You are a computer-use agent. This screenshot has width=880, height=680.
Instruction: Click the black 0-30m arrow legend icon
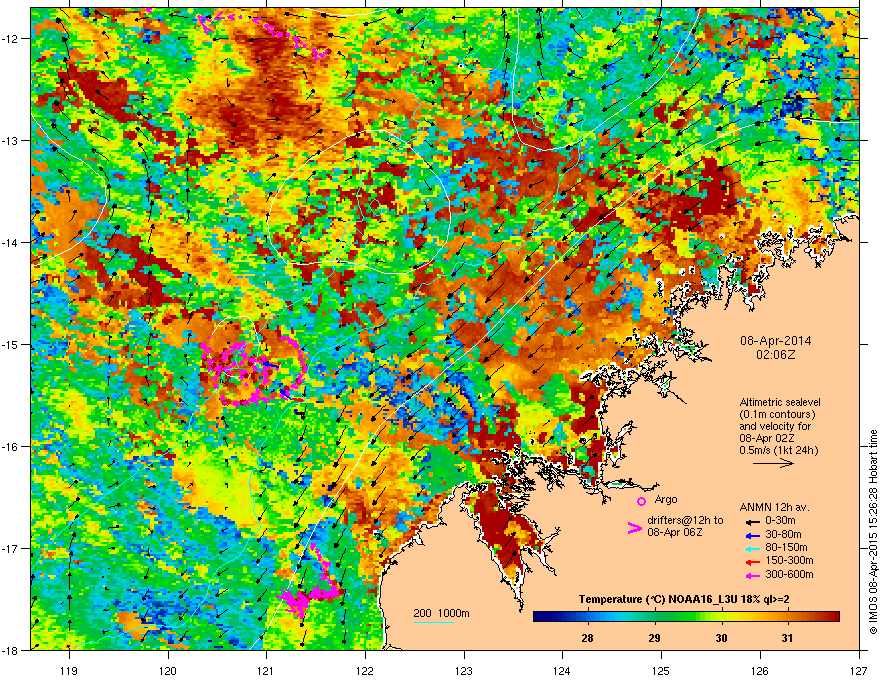[x=753, y=521]
